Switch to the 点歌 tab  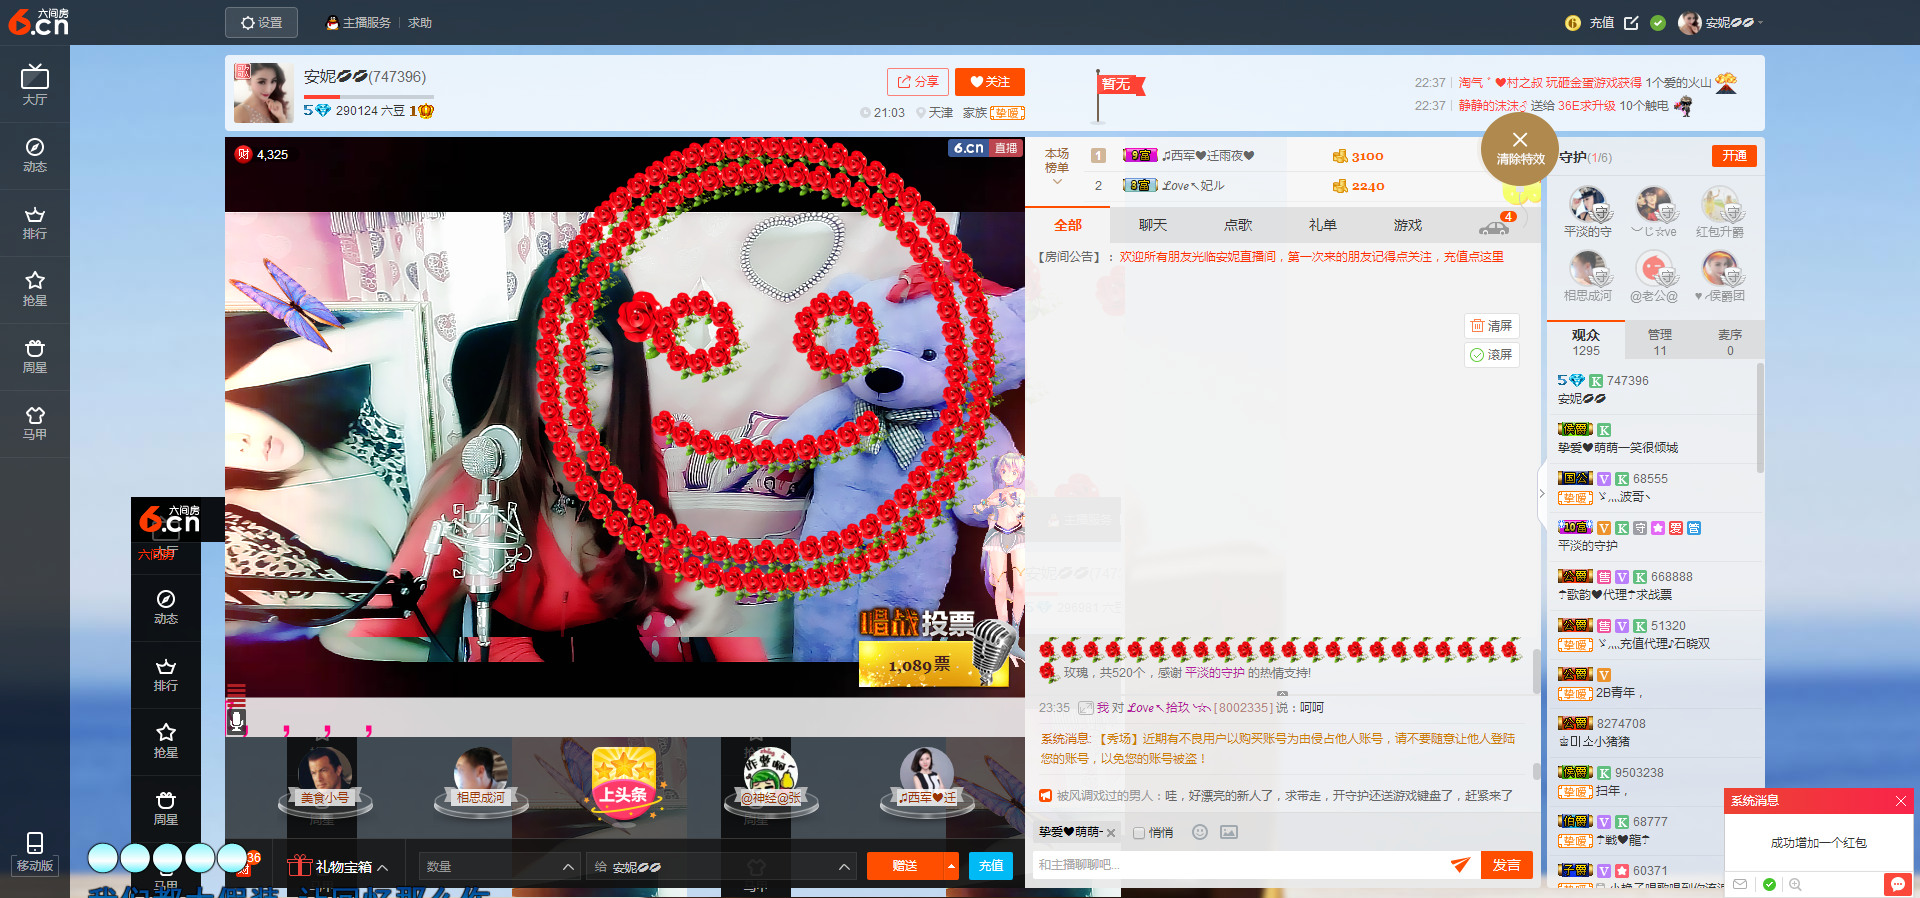point(1238,225)
